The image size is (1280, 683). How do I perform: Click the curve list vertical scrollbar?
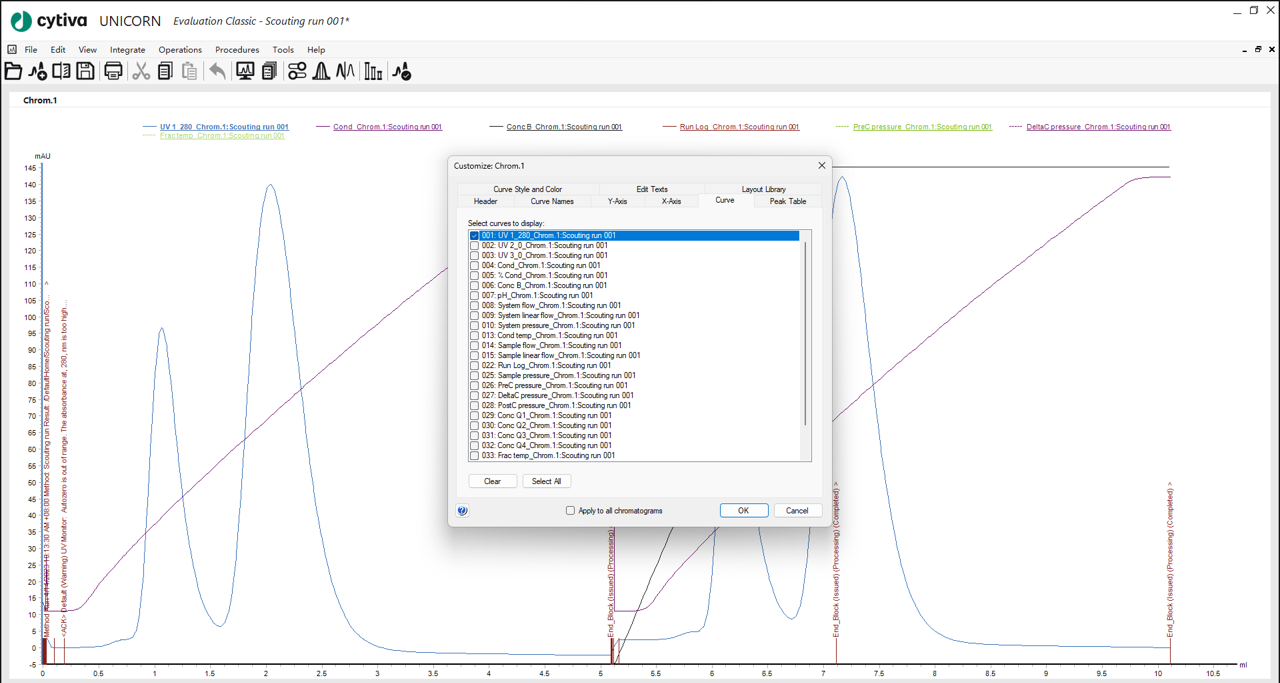click(805, 330)
